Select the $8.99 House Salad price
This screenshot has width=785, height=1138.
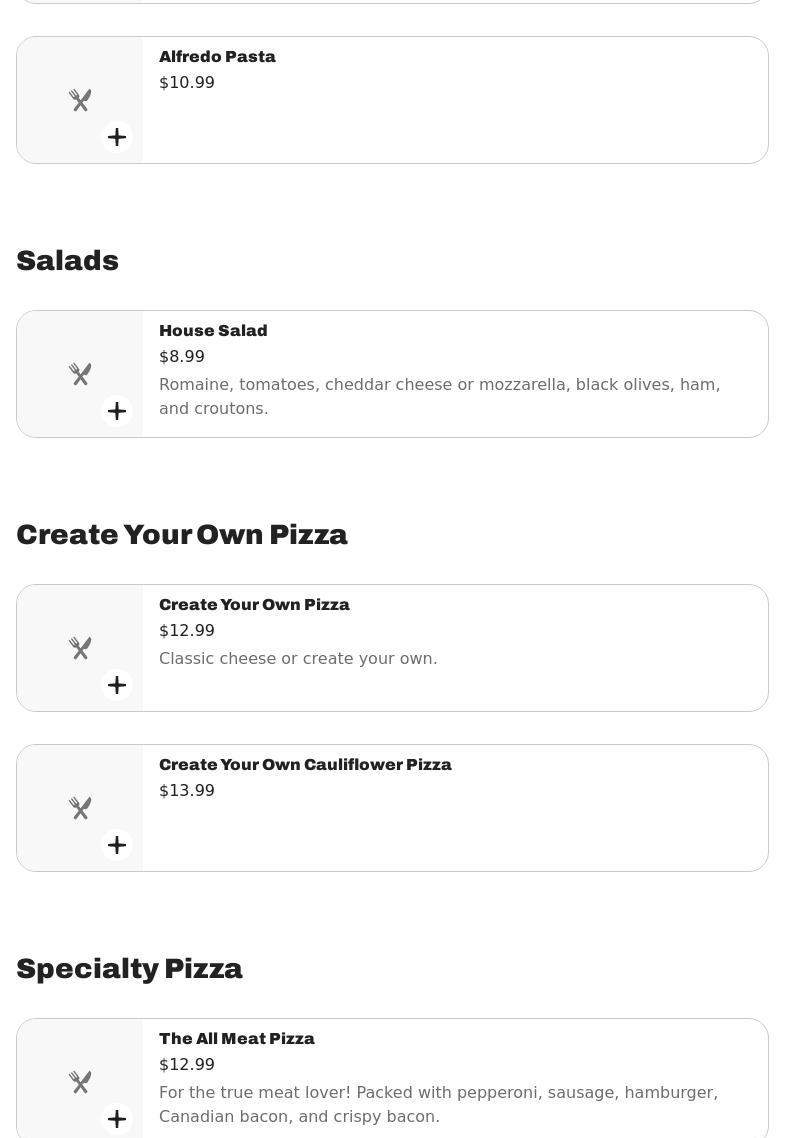click(182, 357)
